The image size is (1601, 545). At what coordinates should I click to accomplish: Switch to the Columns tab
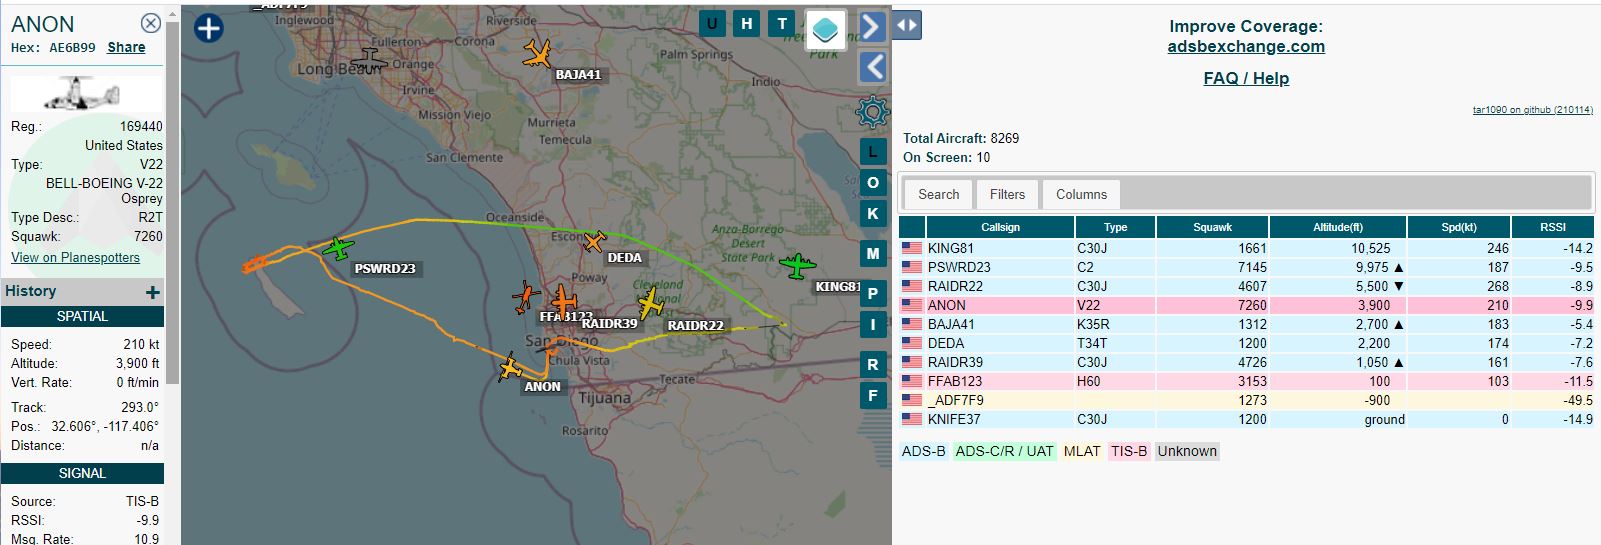tap(1081, 194)
